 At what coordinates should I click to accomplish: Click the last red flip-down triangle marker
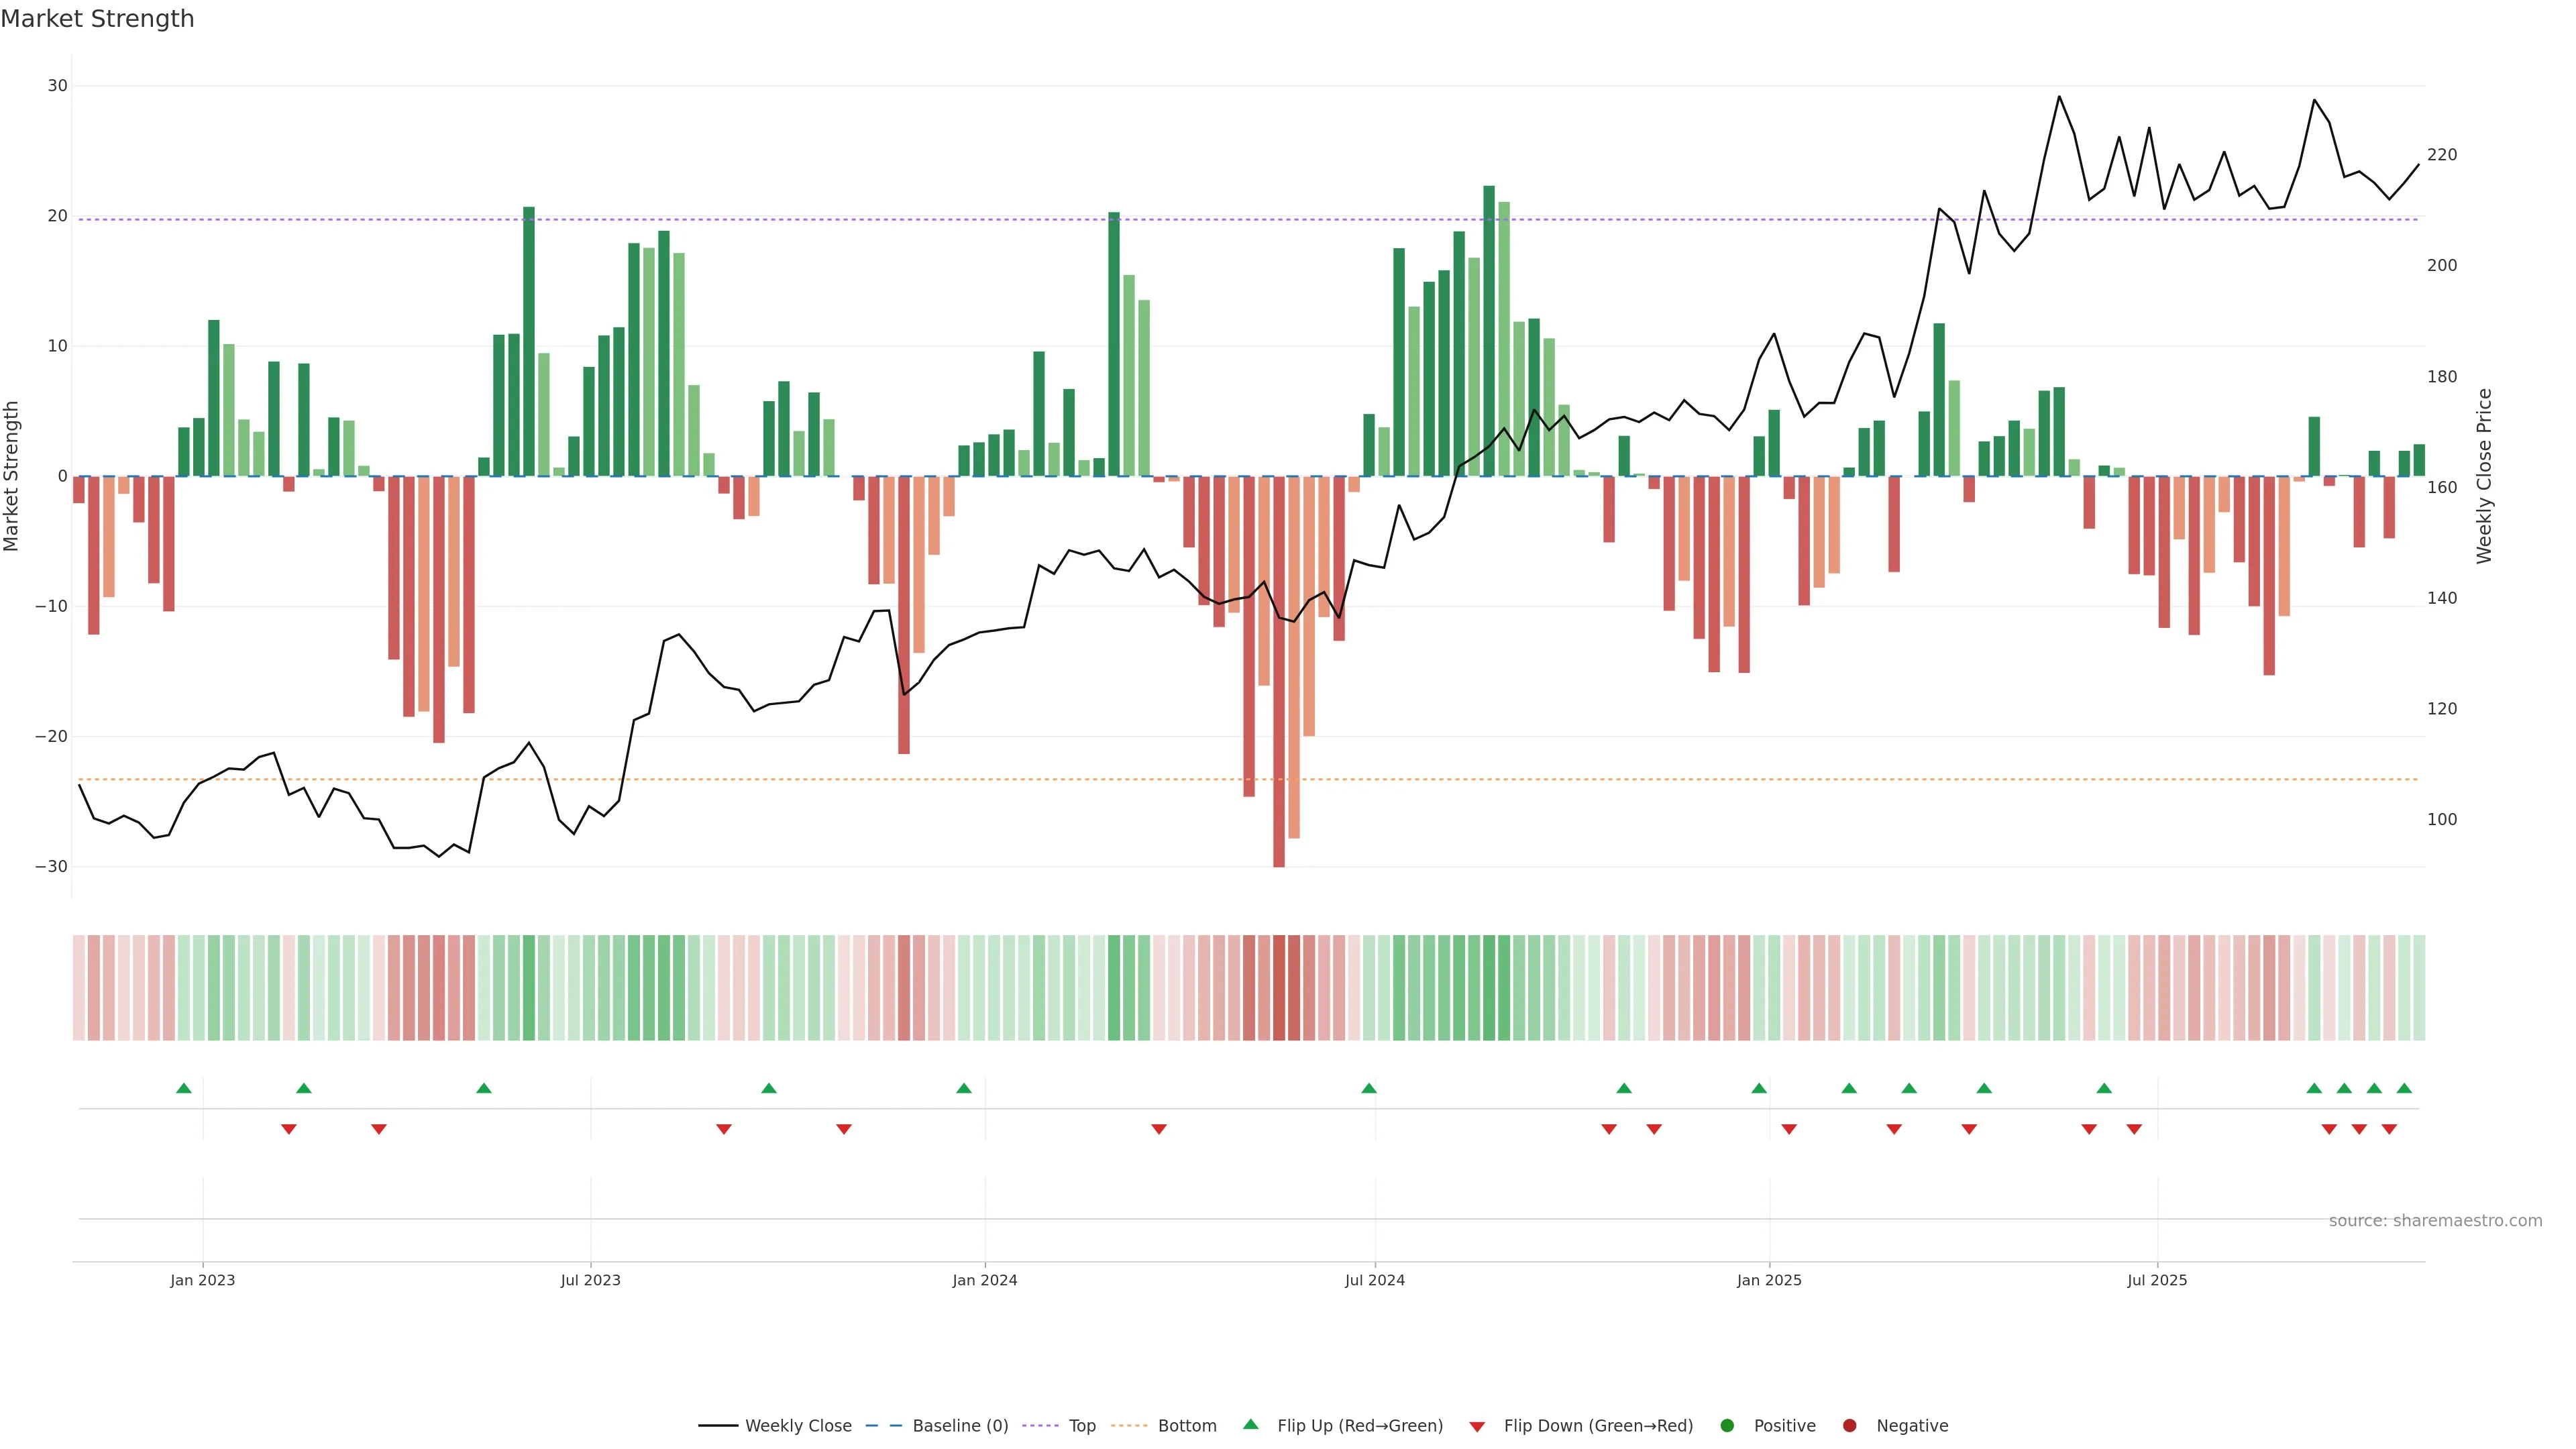2389,1129
